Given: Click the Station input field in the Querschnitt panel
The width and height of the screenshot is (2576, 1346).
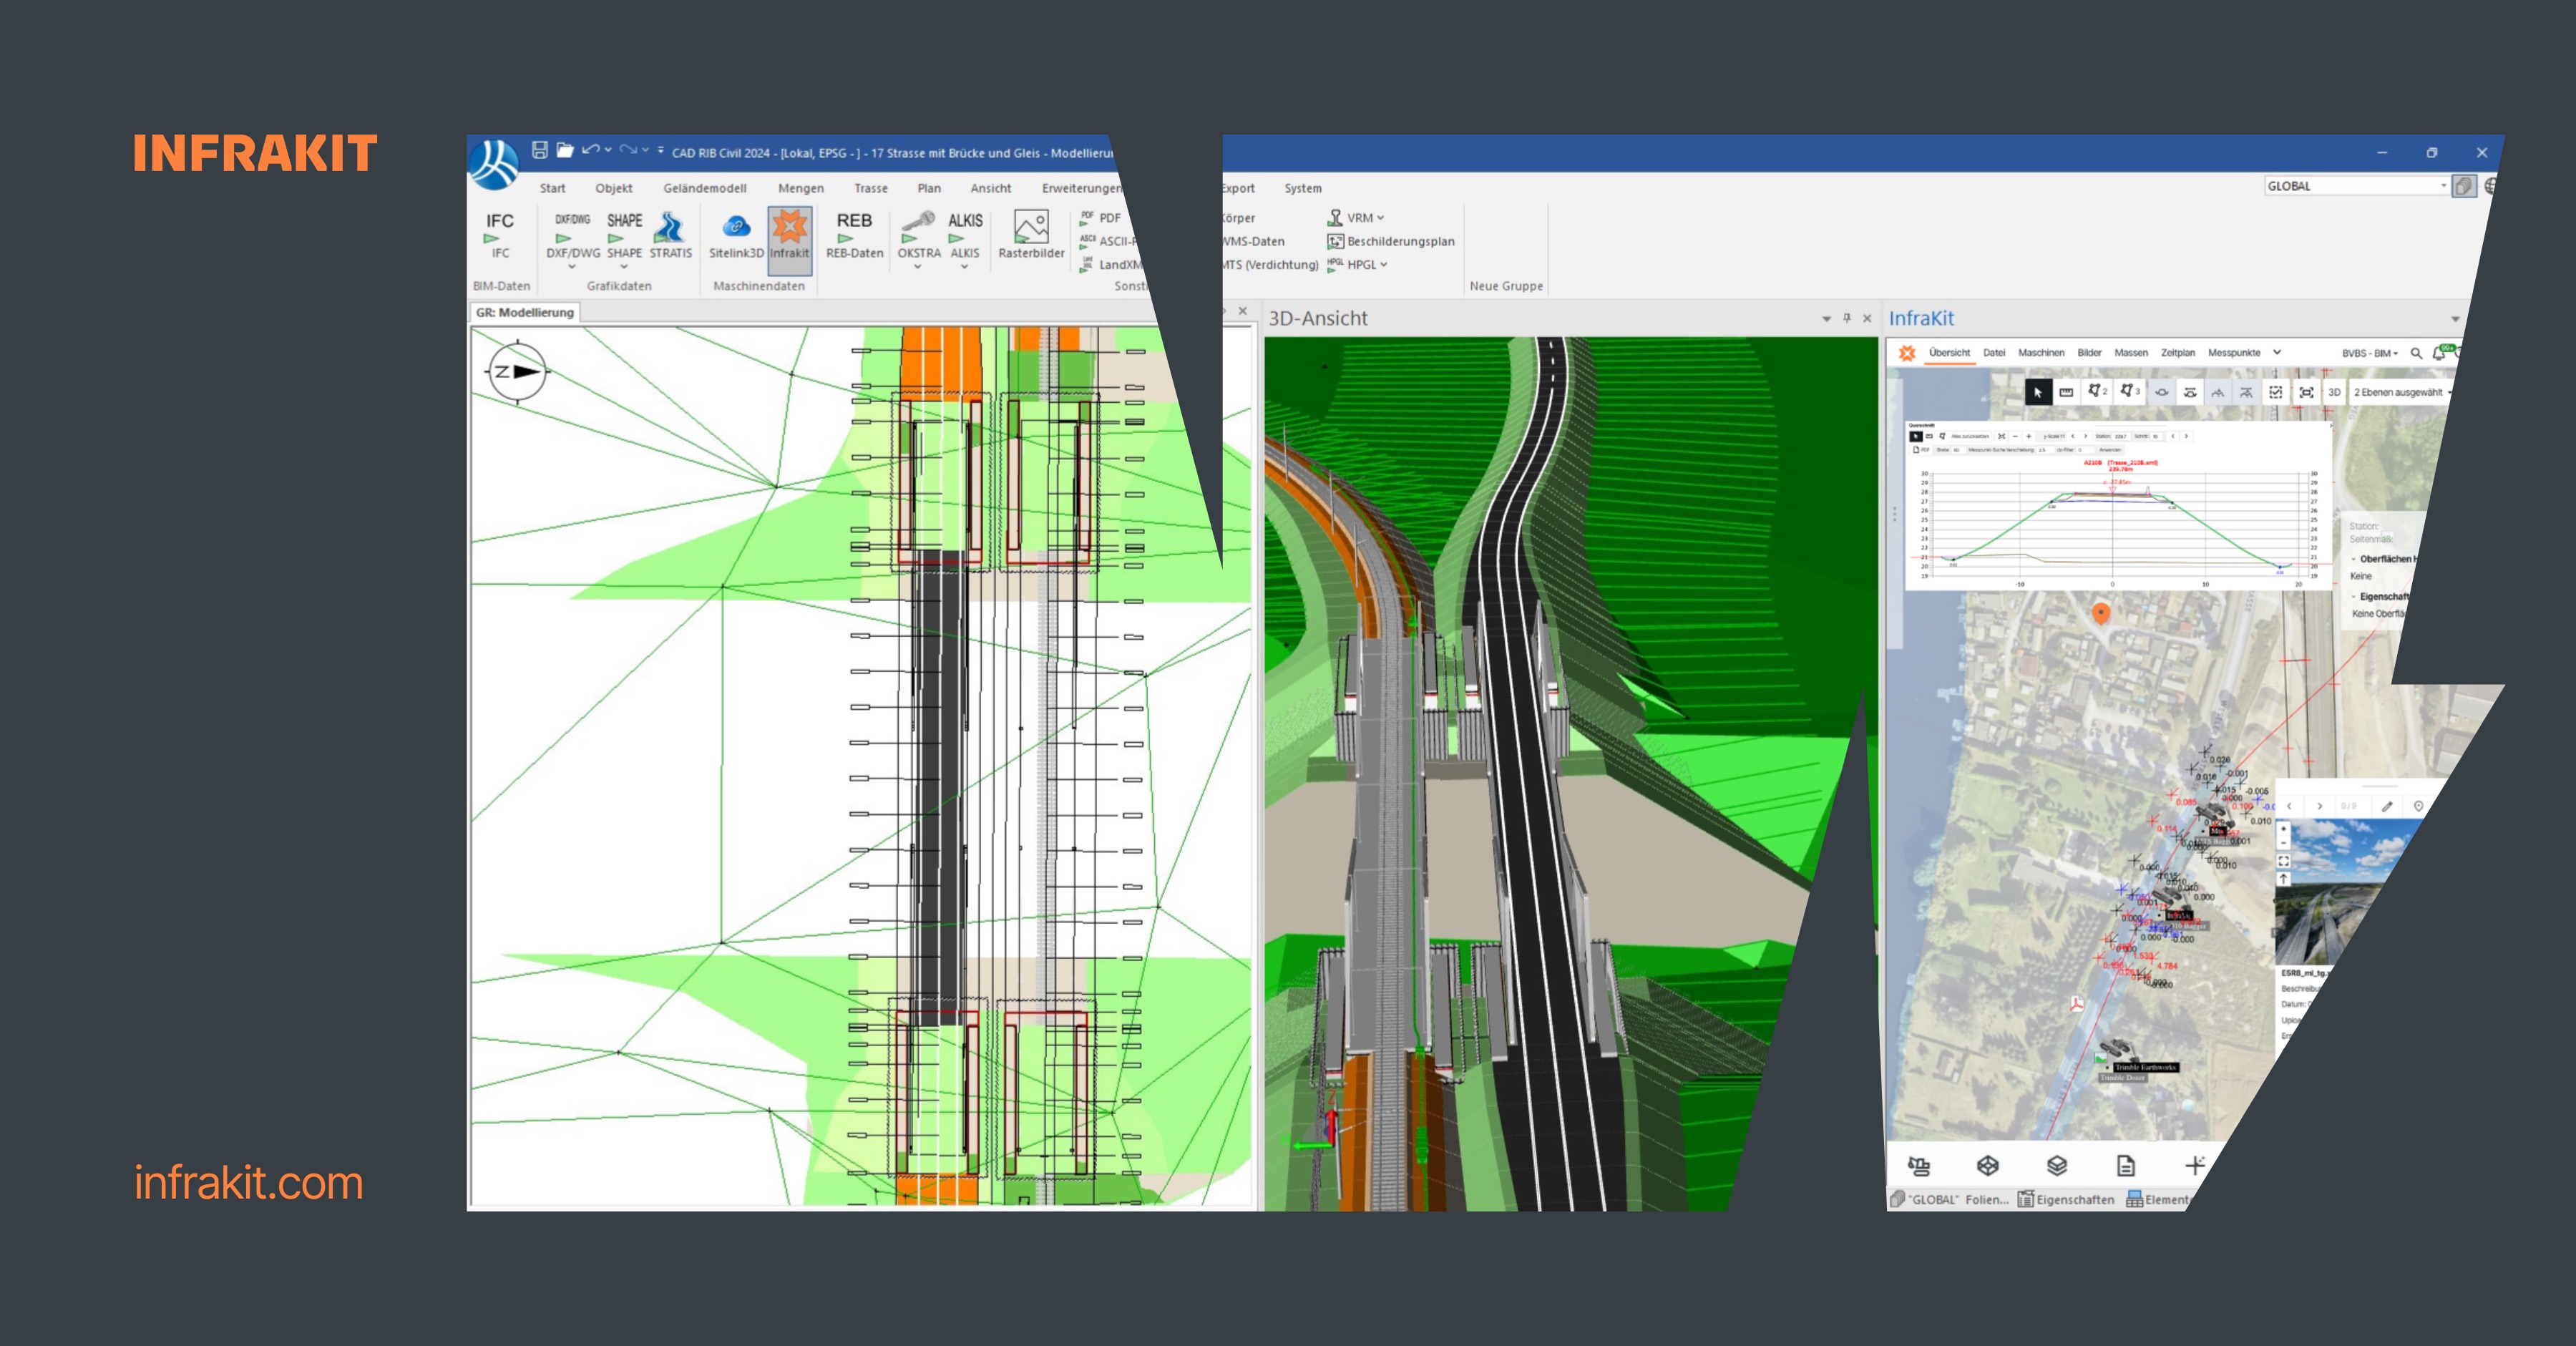Looking at the screenshot, I should 2122,437.
